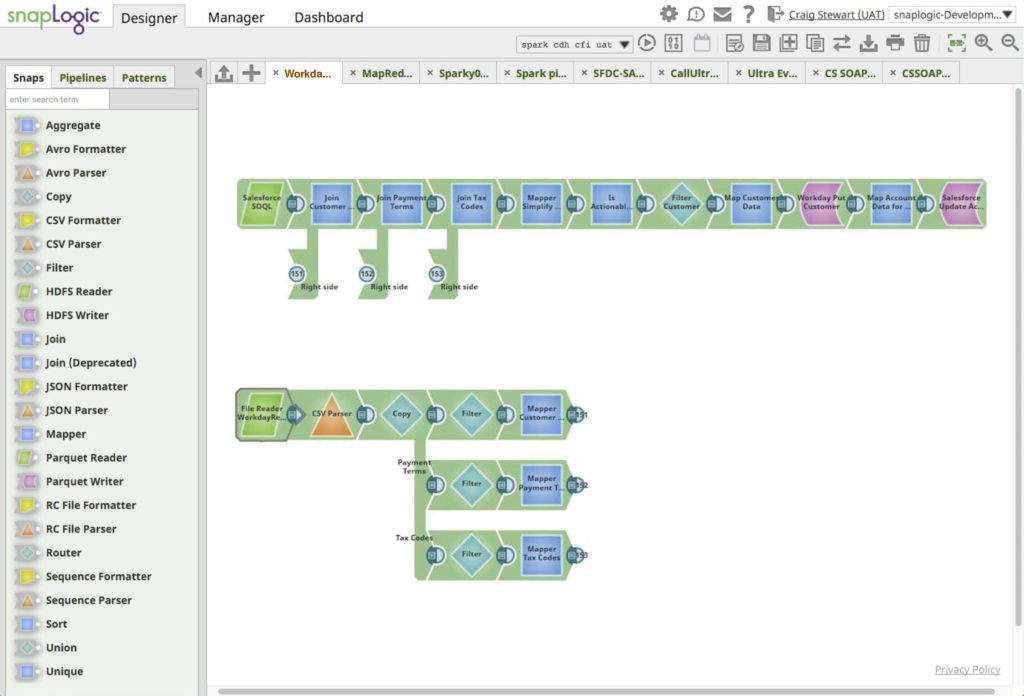This screenshot has width=1024, height=696.
Task: Select the CSV Parser snap on canvas
Action: [332, 415]
